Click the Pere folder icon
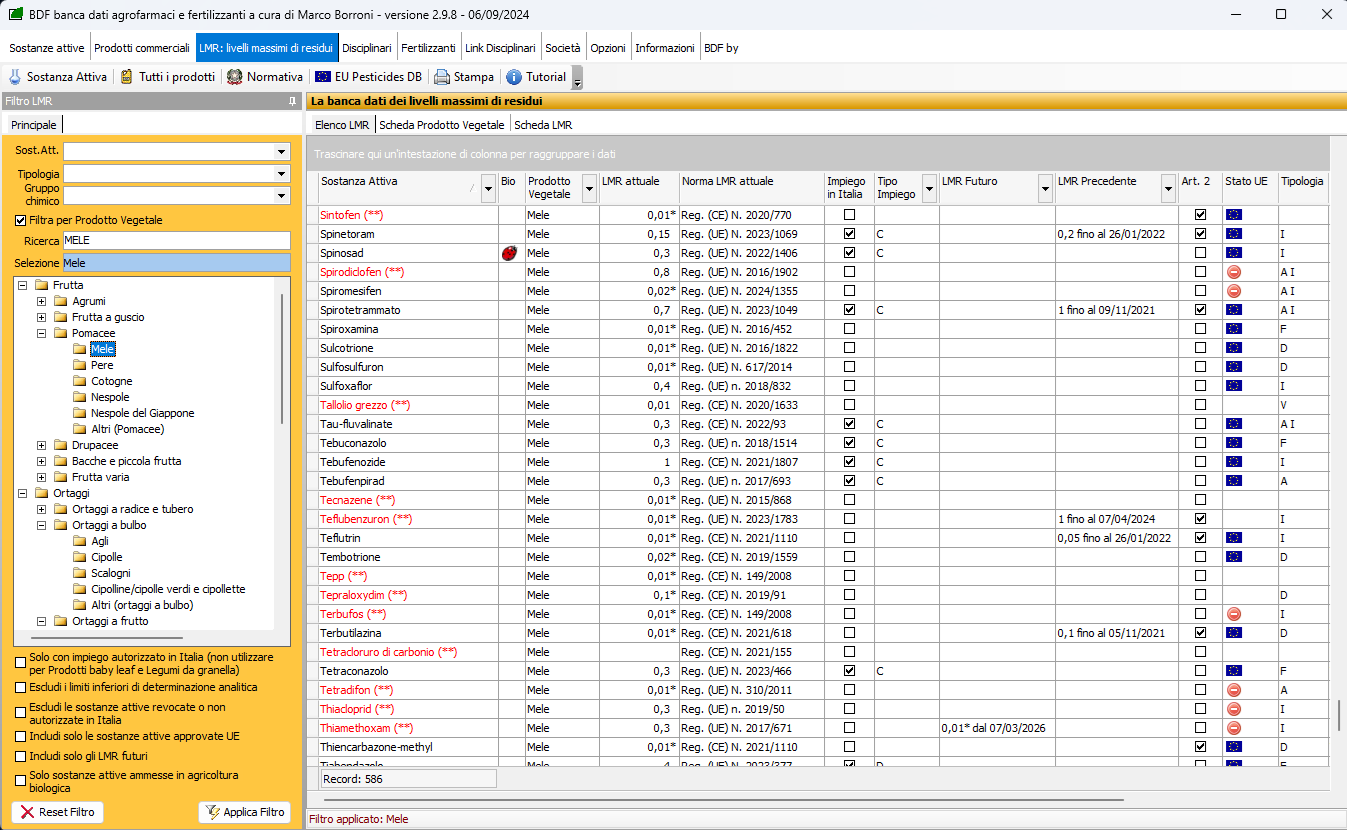The height and width of the screenshot is (830, 1347). [80, 365]
